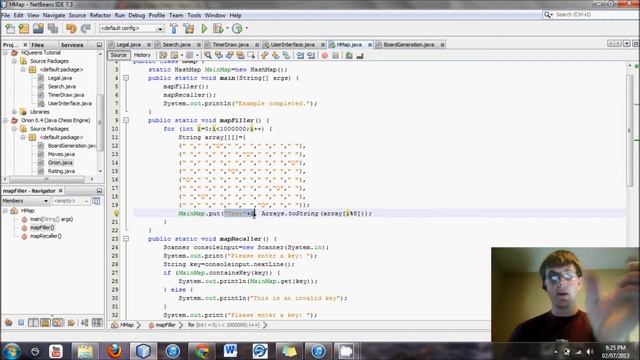
Task: Click the clock in the system tray
Action: (616, 351)
